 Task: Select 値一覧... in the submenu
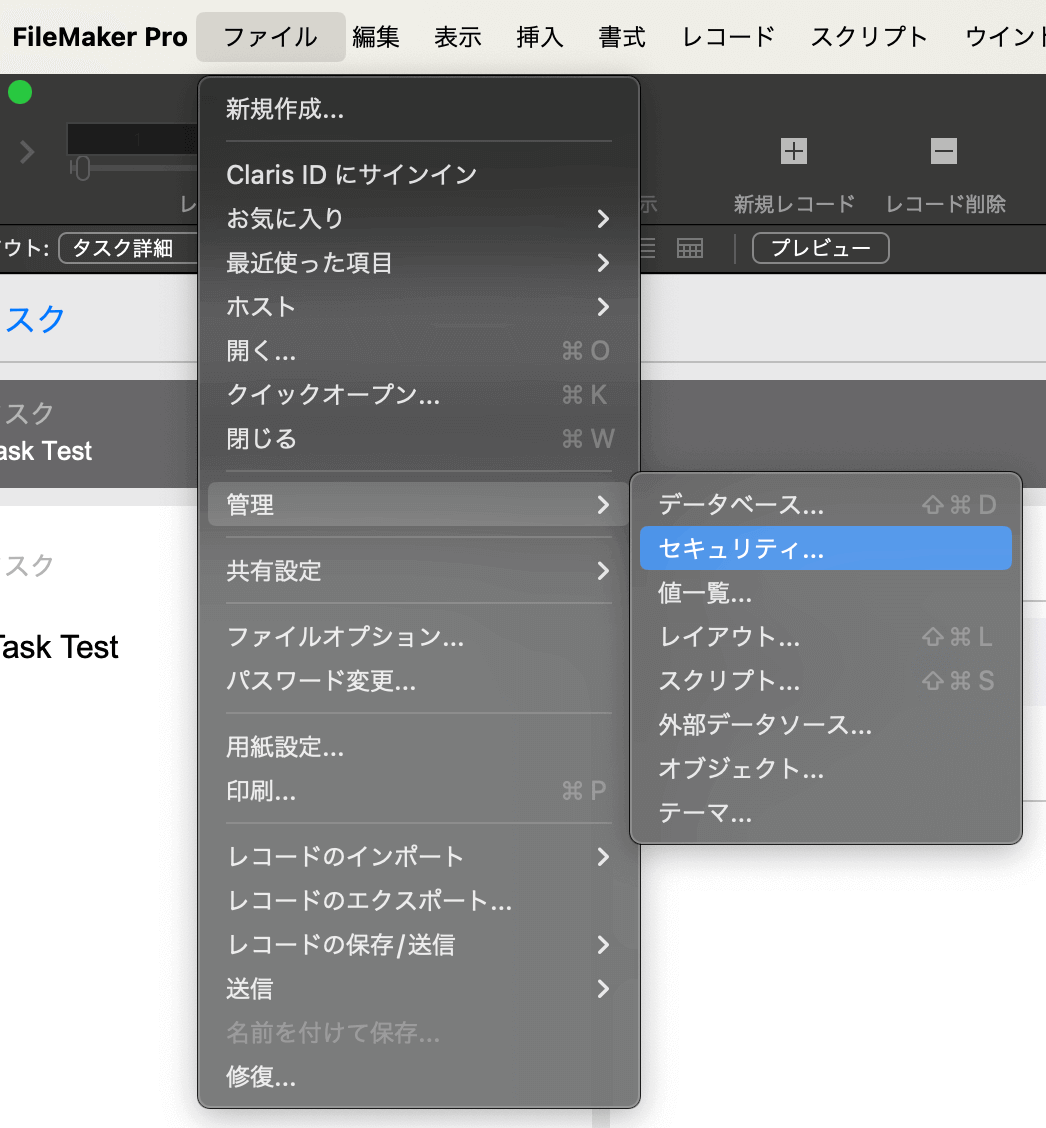coord(826,593)
